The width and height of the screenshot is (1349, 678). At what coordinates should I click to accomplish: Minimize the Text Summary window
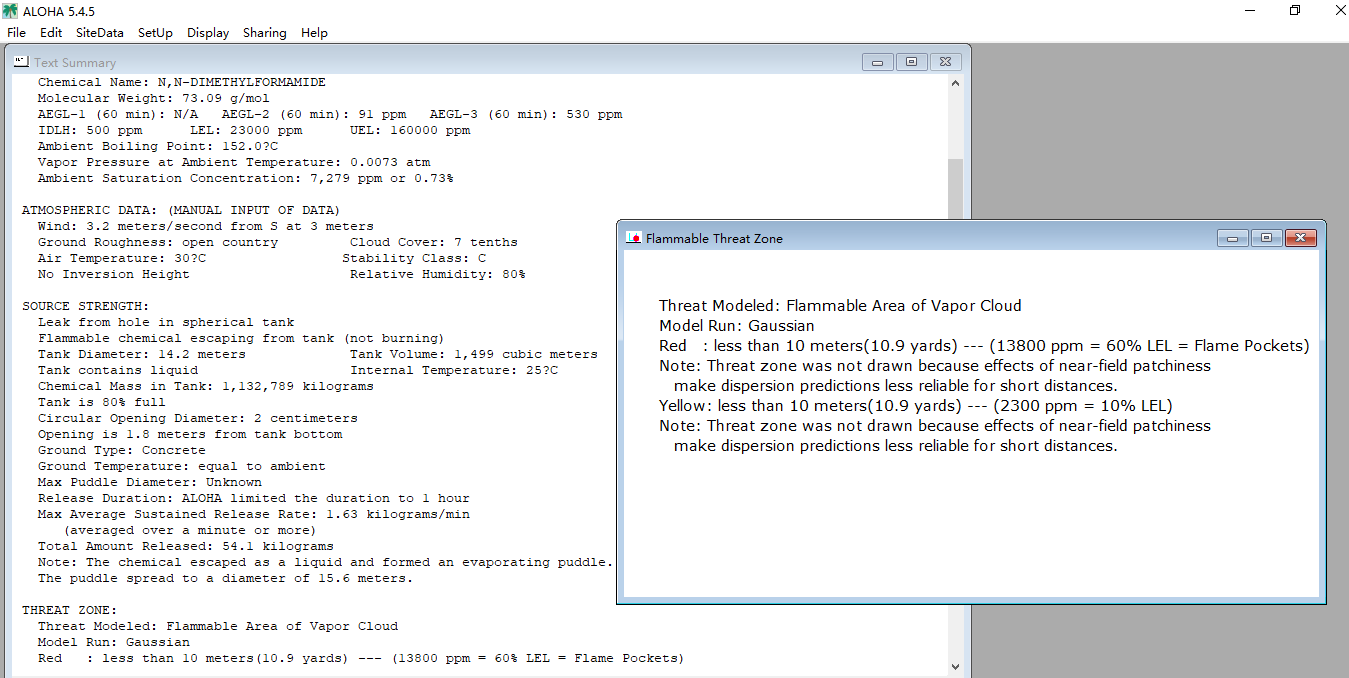tap(877, 62)
